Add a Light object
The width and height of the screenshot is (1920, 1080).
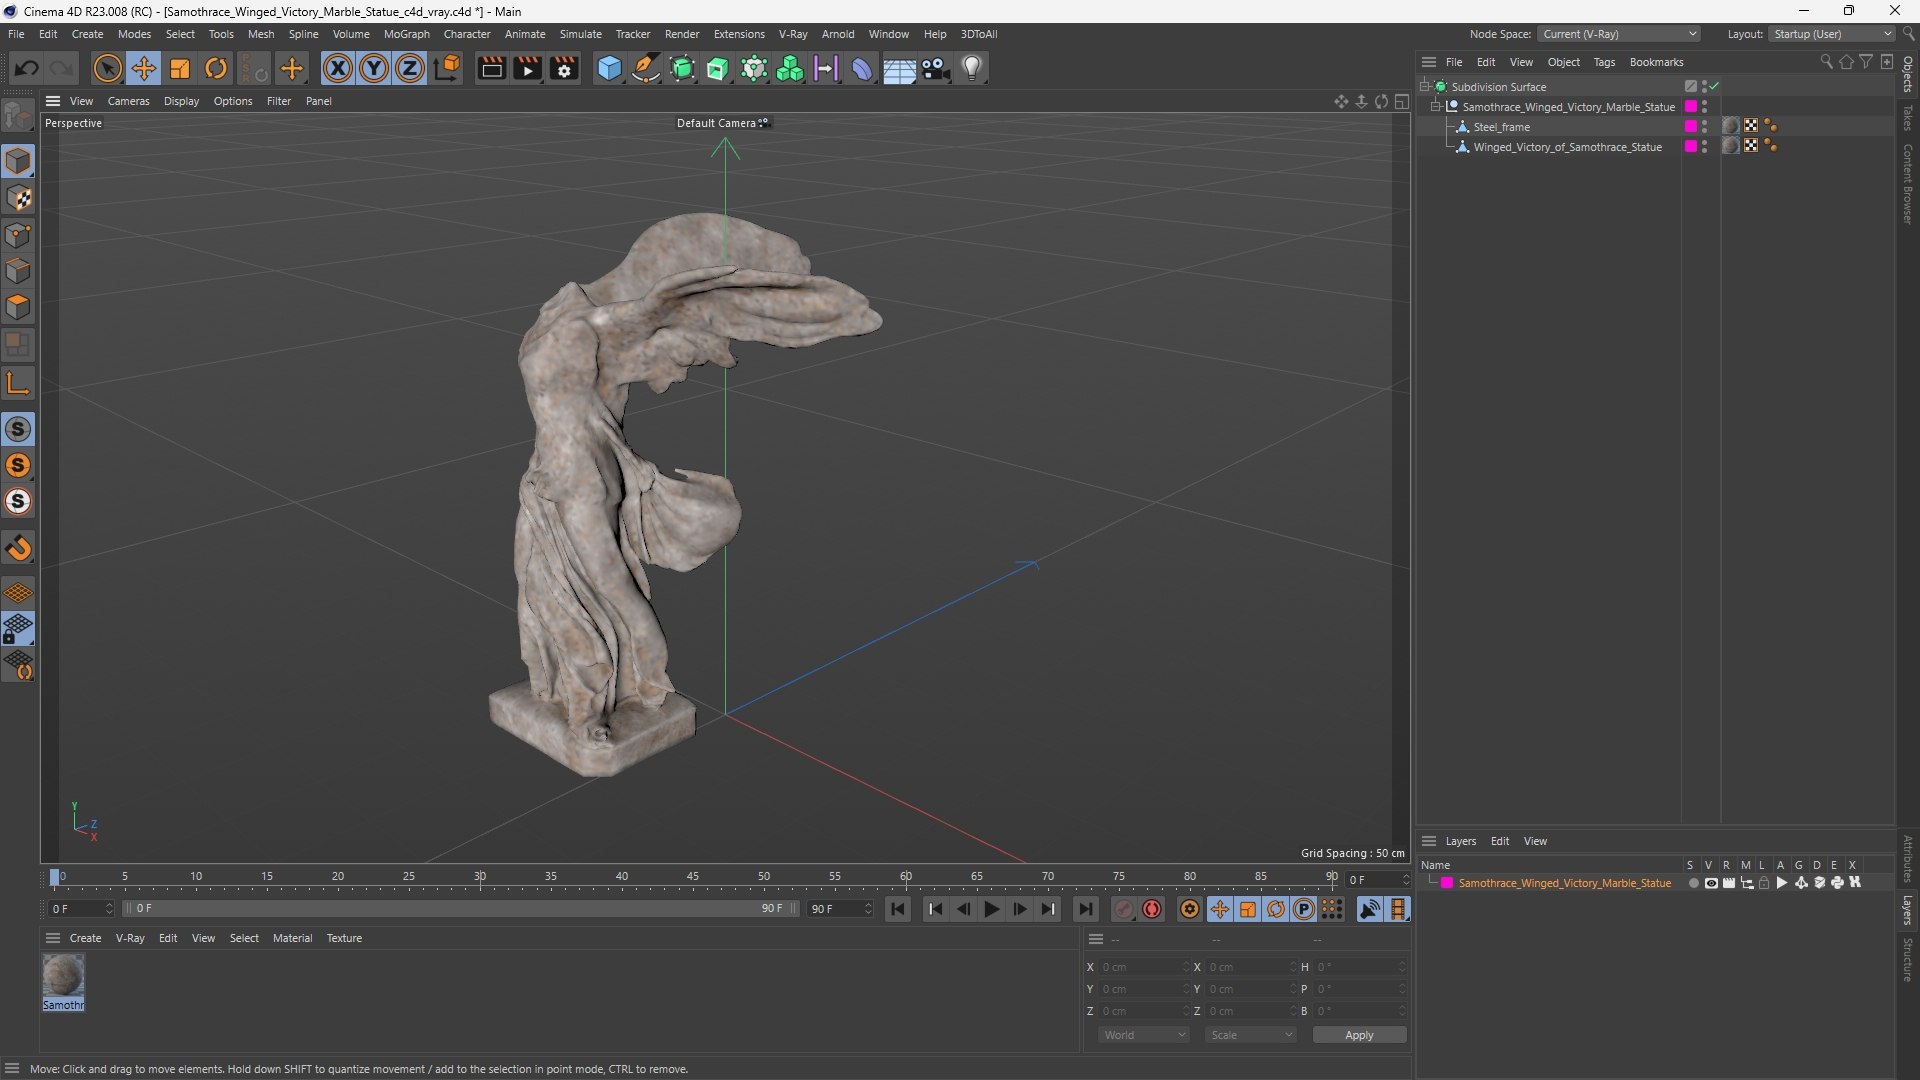point(972,68)
